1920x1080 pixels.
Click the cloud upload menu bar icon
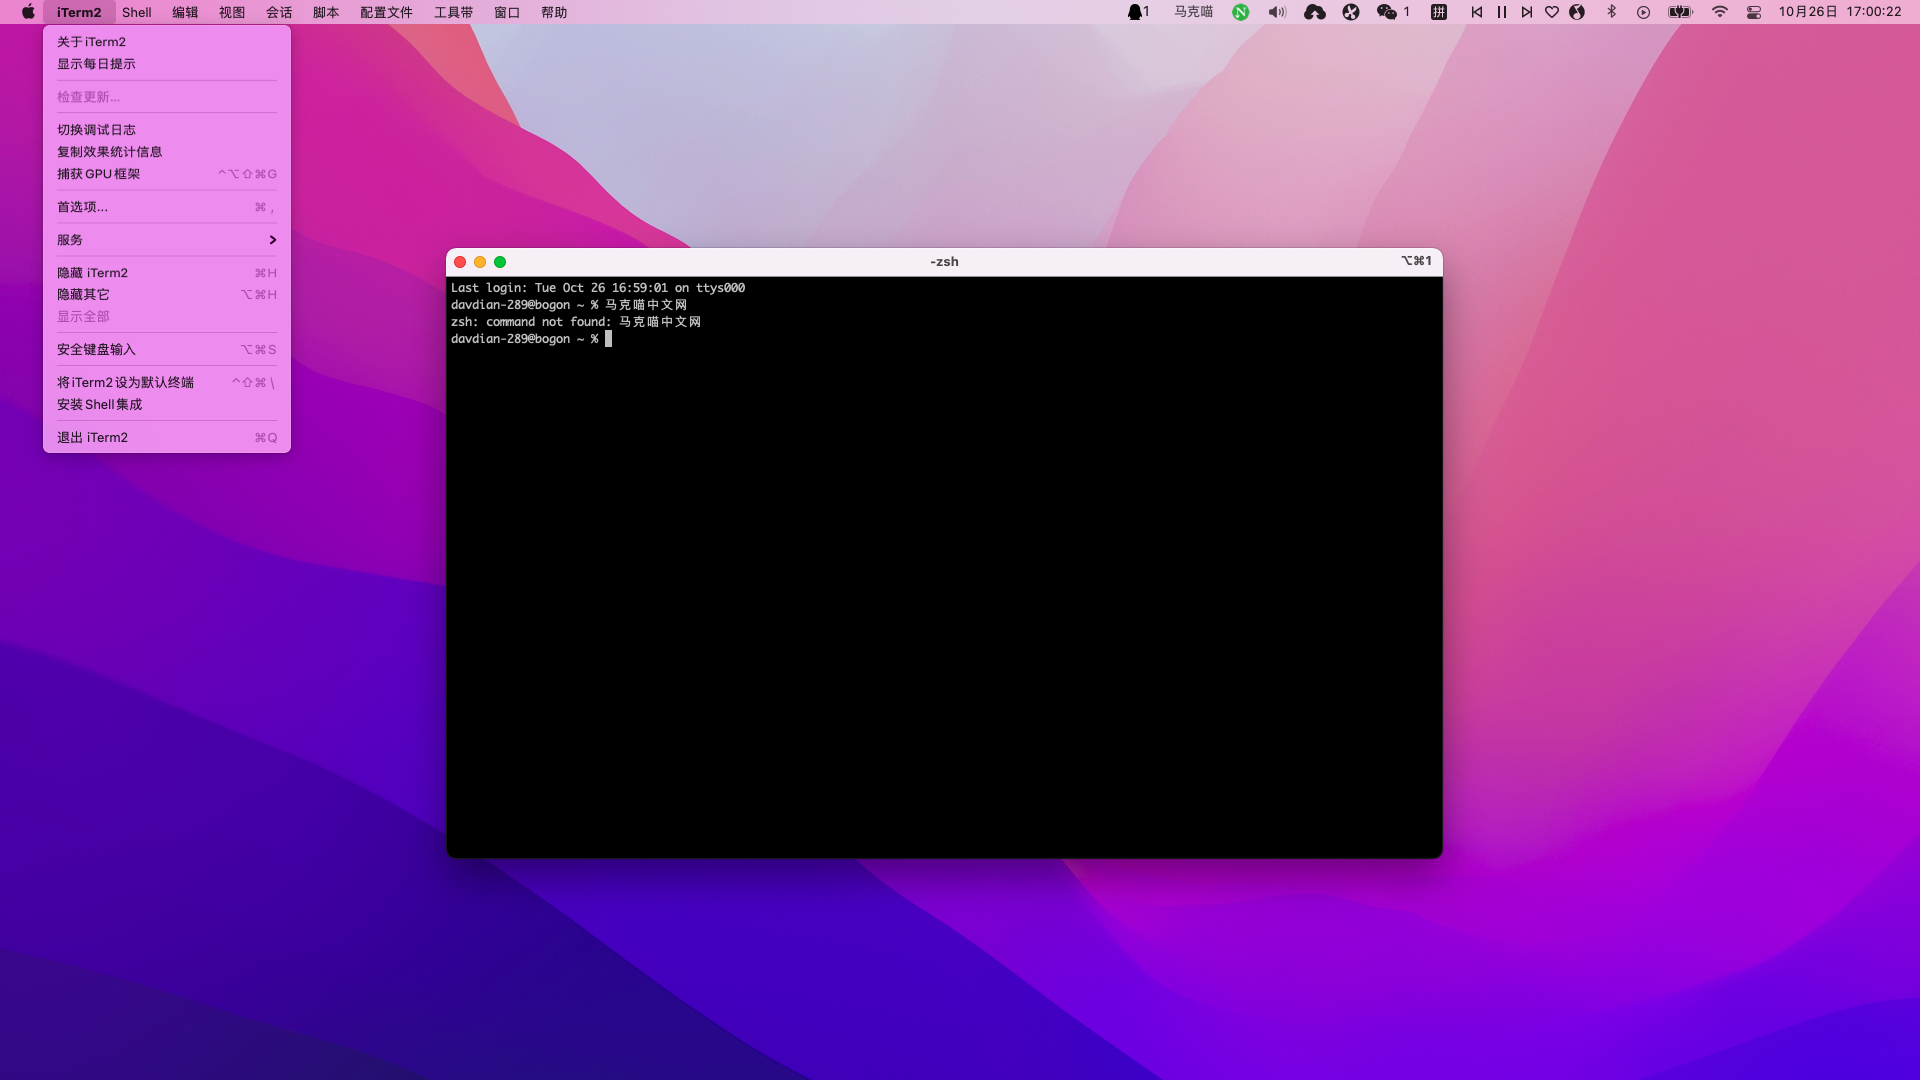[x=1315, y=12]
